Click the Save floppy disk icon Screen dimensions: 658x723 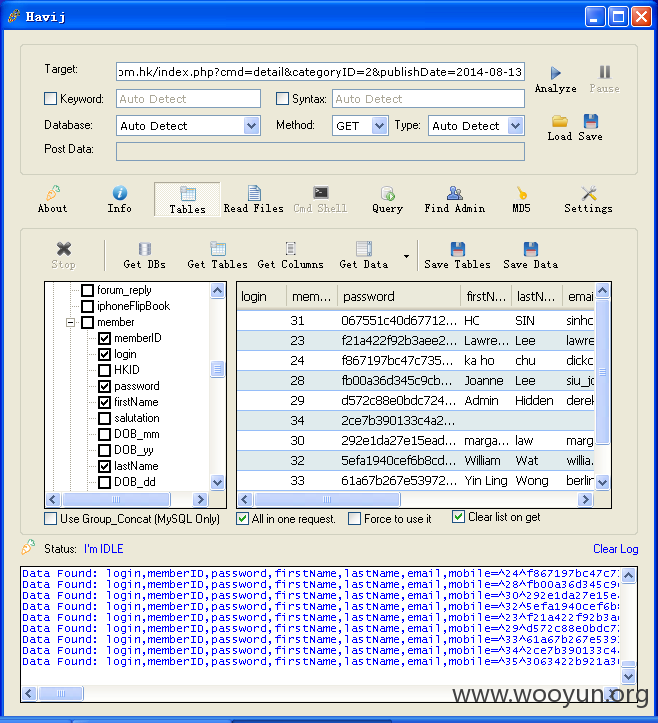coord(591,121)
